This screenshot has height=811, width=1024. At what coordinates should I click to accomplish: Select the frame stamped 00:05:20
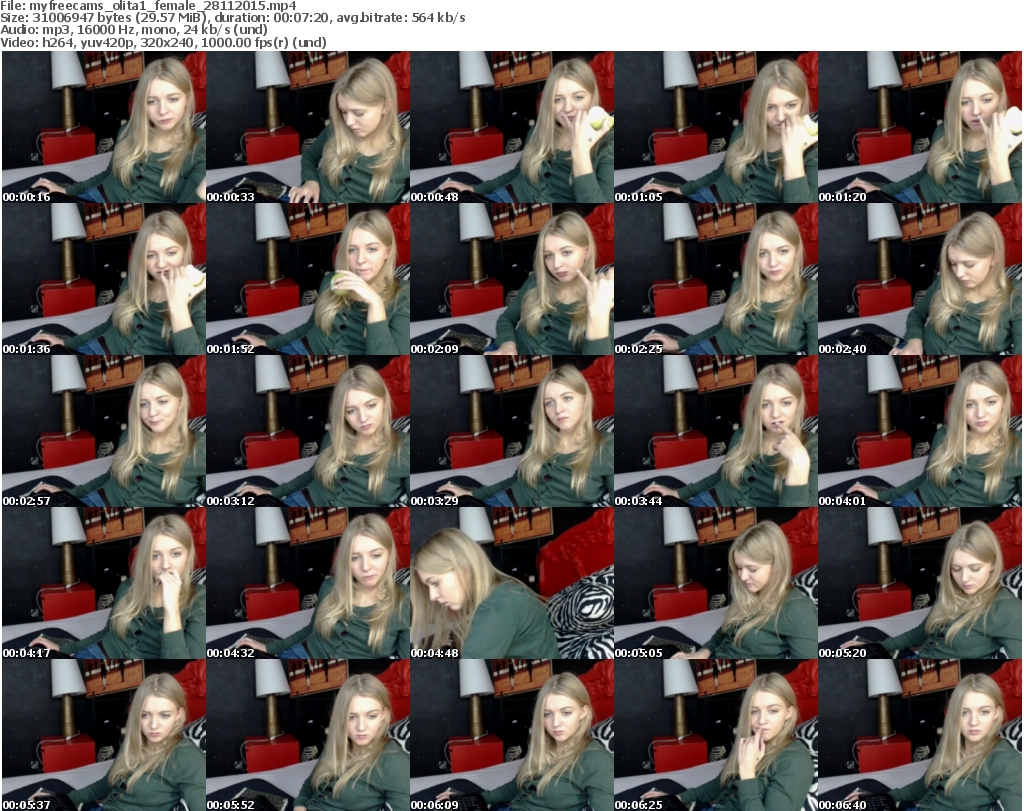[x=920, y=583]
